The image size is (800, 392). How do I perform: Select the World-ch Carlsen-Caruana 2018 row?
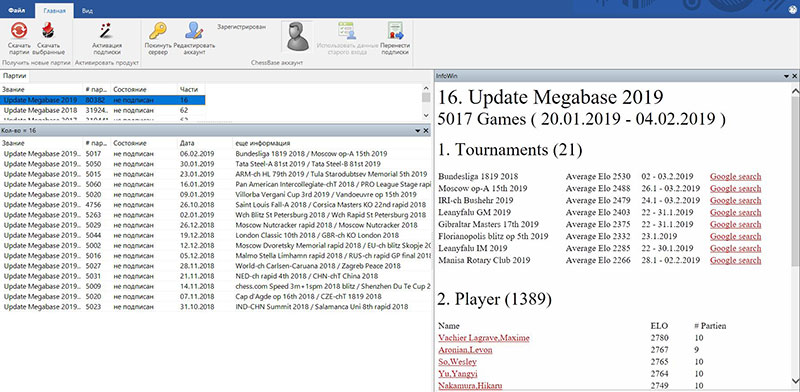(216, 266)
